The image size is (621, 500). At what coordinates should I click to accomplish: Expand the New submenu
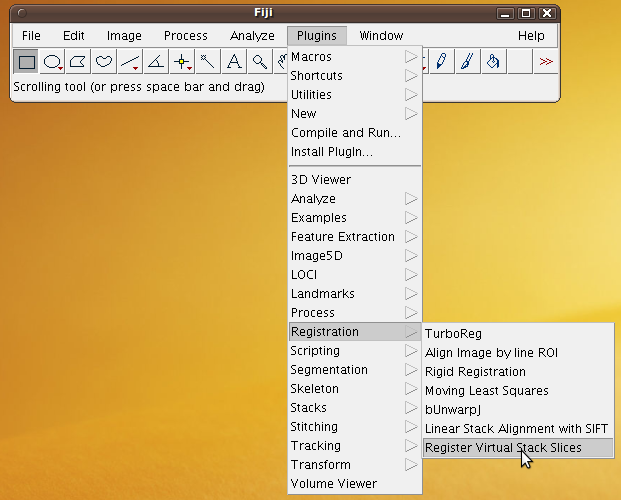(354, 114)
